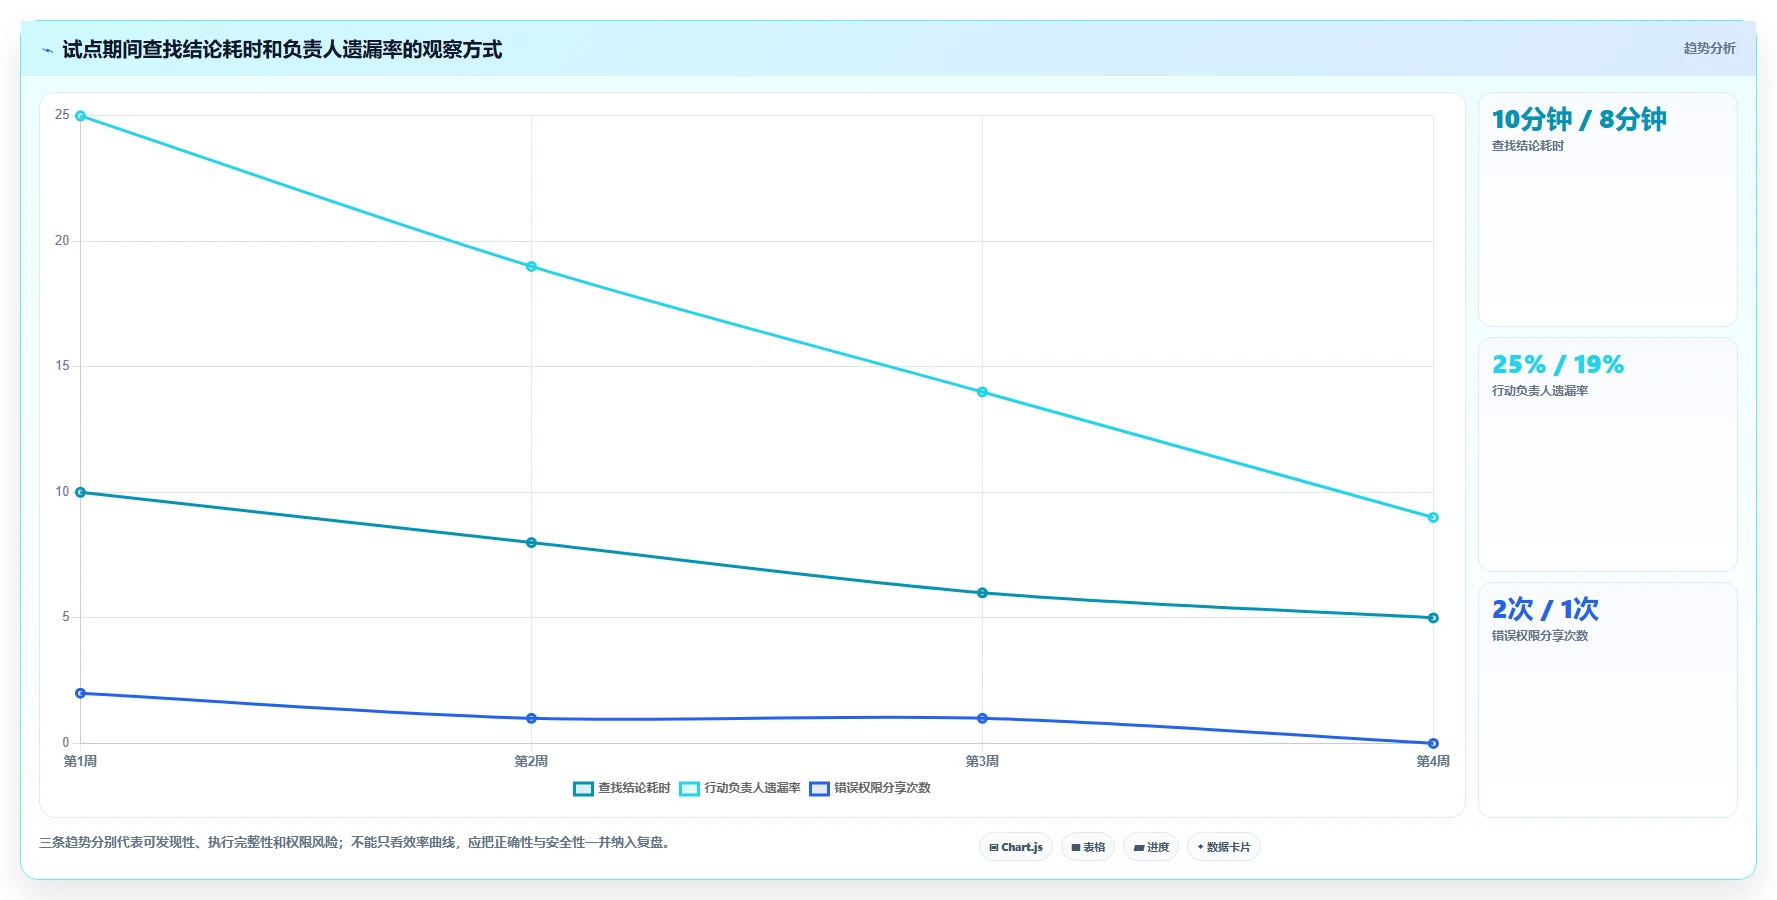Click the 错误权限分享次数 label in the KPI card
This screenshot has width=1777, height=900.
pos(1540,636)
